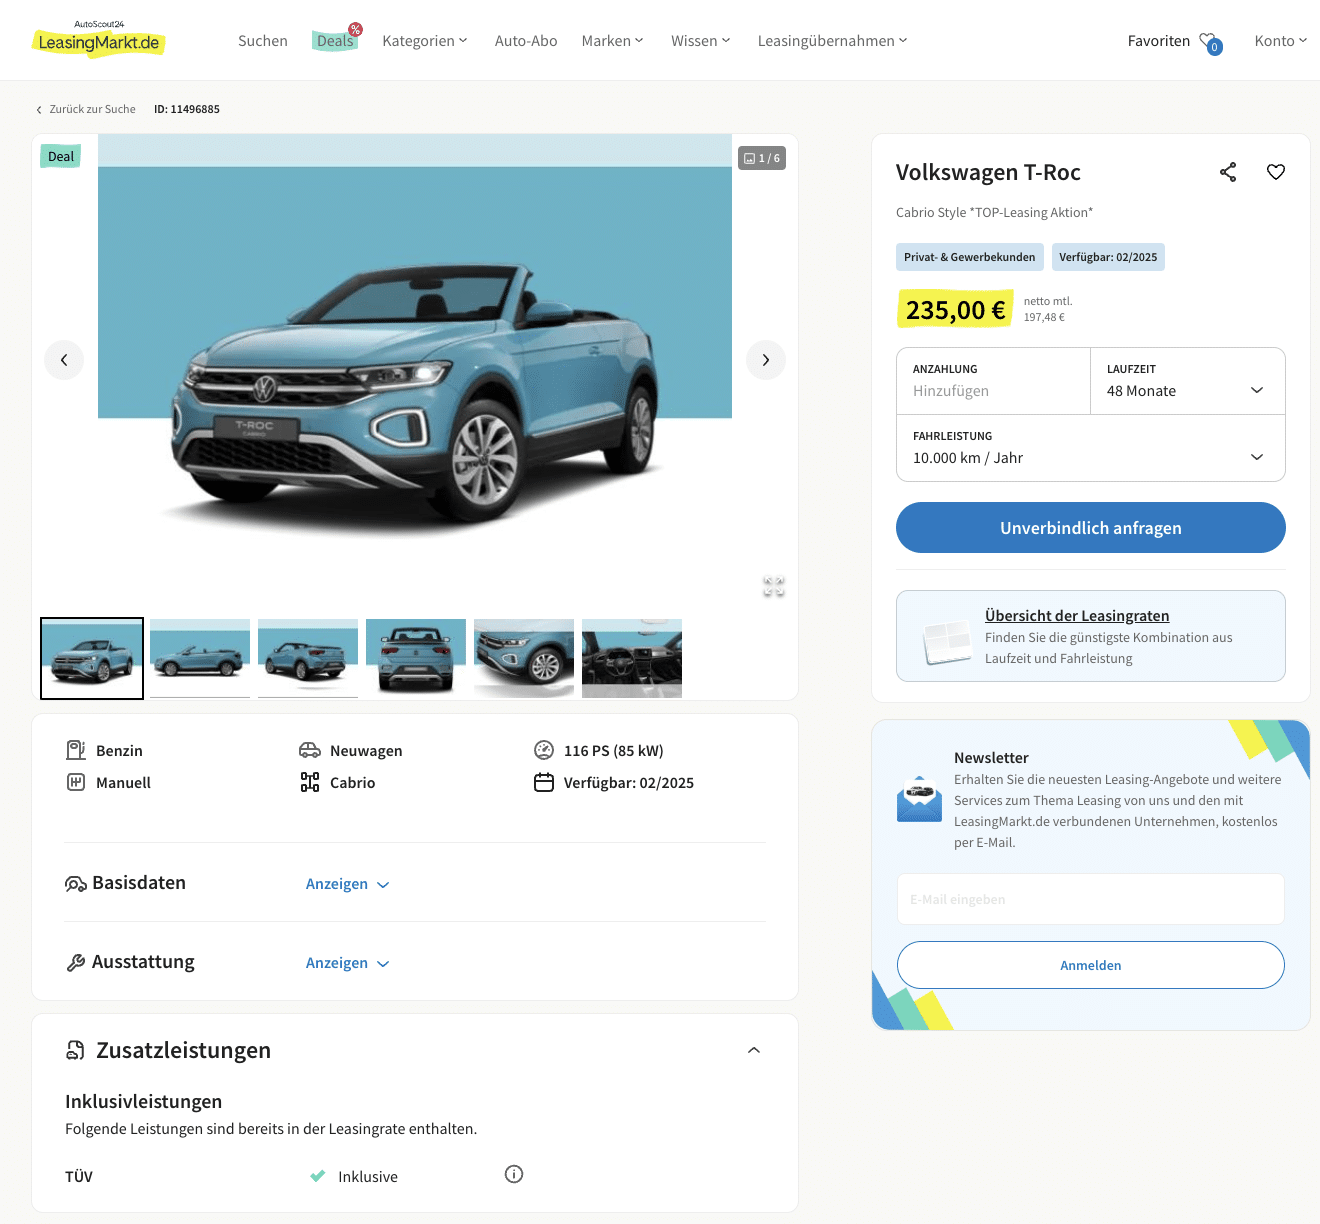Expand the Wissen menu
This screenshot has width=1320, height=1224.
coord(701,41)
